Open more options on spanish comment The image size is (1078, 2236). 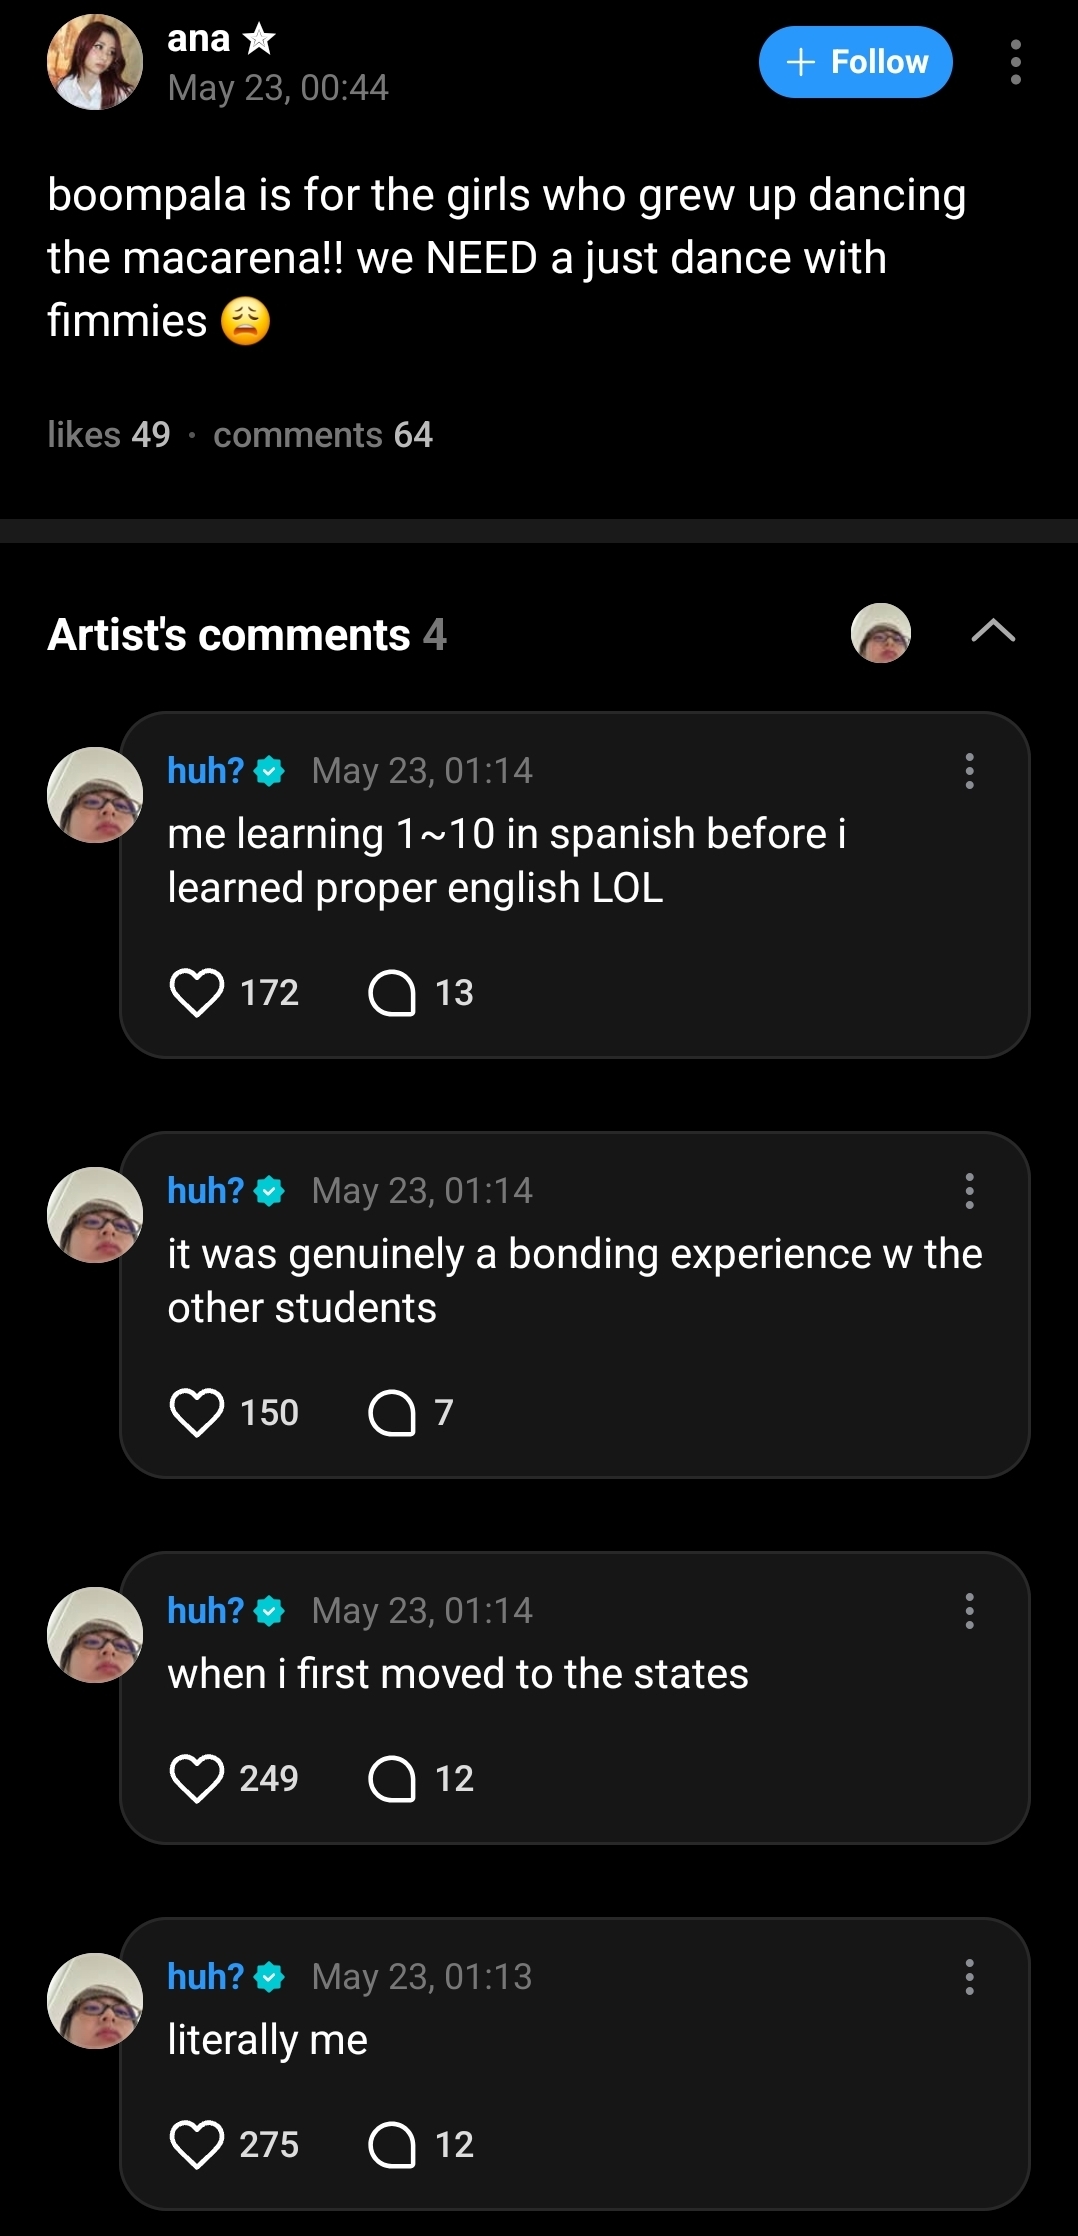(969, 770)
